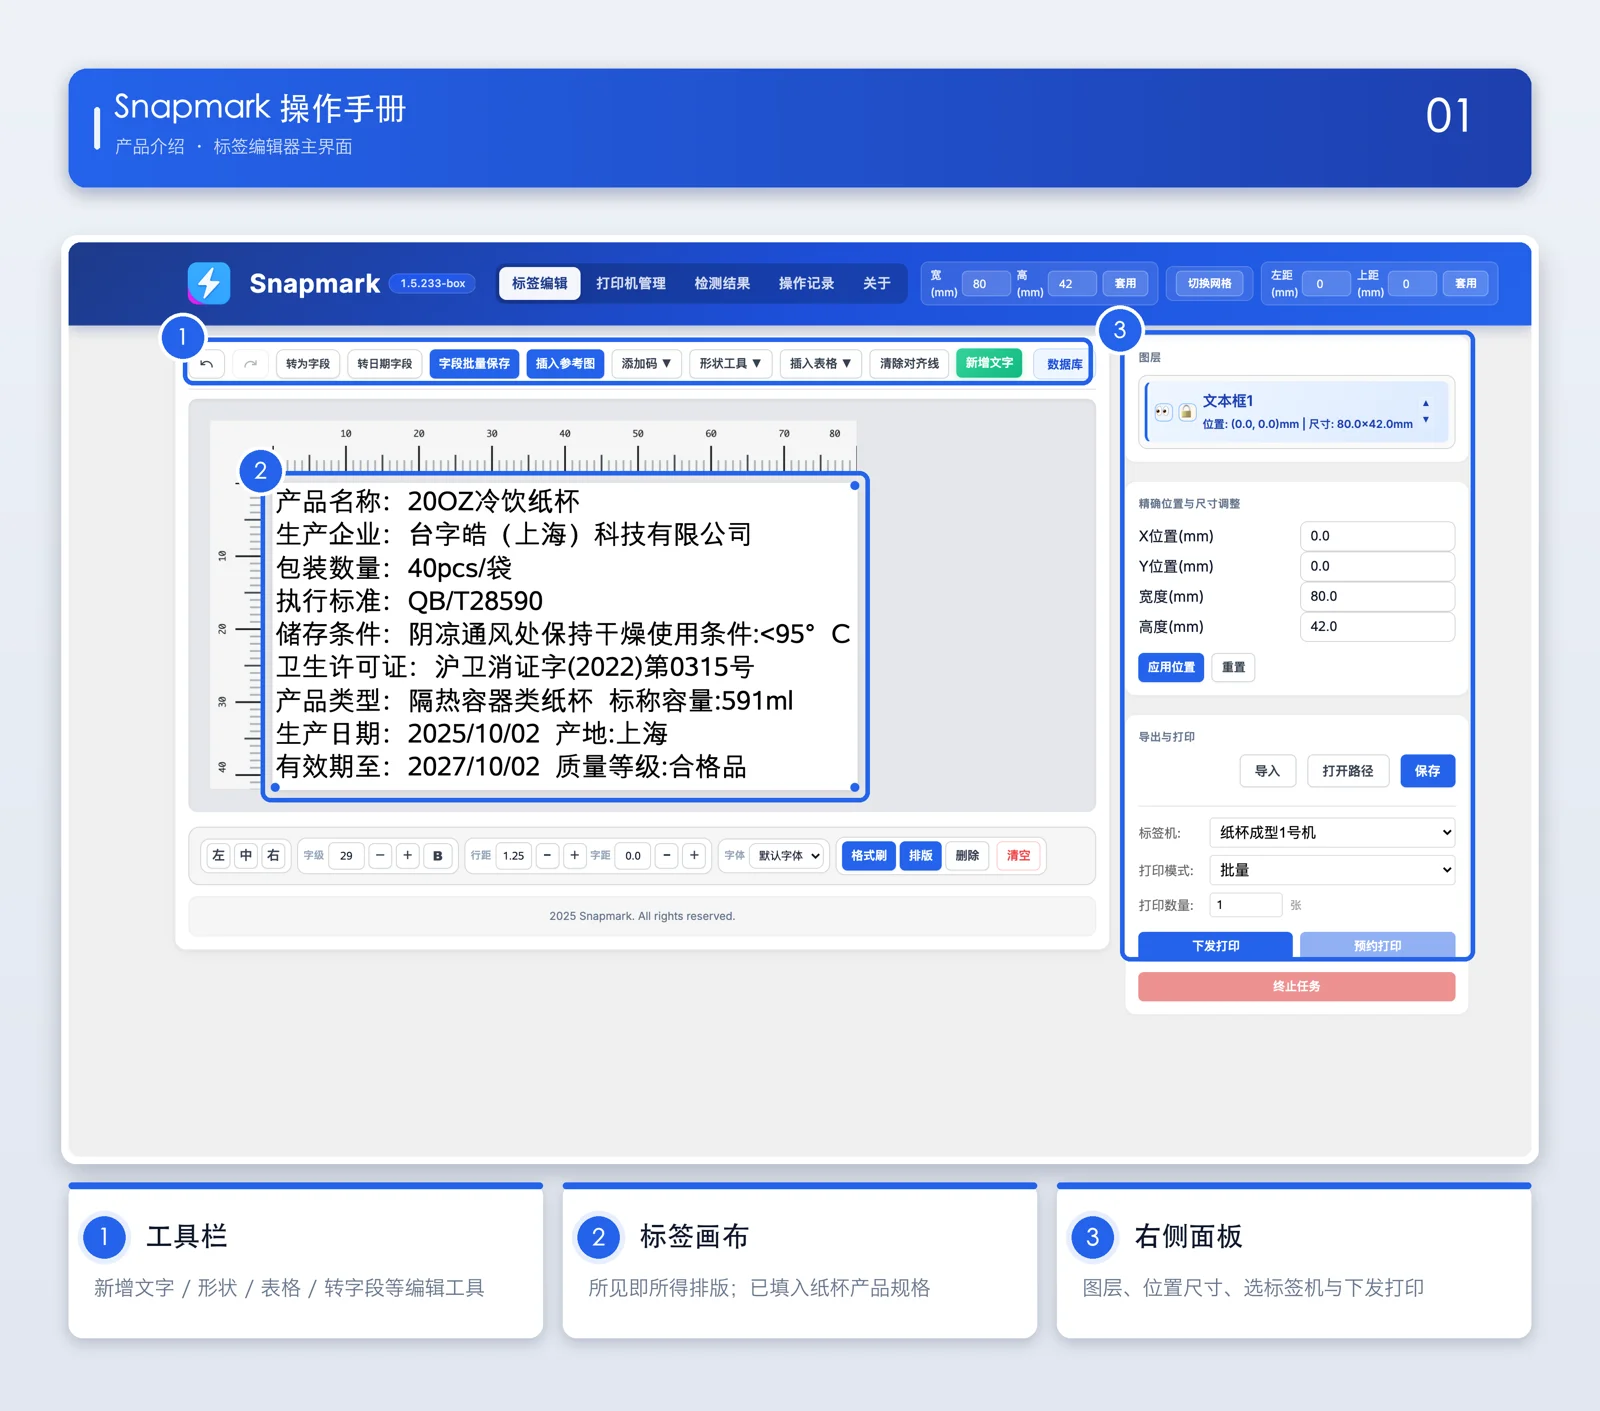The image size is (1600, 1411).
Task: Click the 打印数量 input field
Action: 1245,905
